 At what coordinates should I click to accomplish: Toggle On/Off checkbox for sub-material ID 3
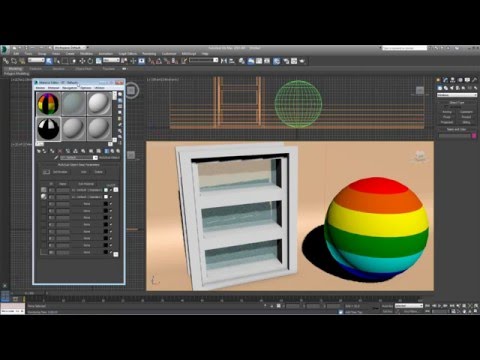pyautogui.click(x=111, y=204)
